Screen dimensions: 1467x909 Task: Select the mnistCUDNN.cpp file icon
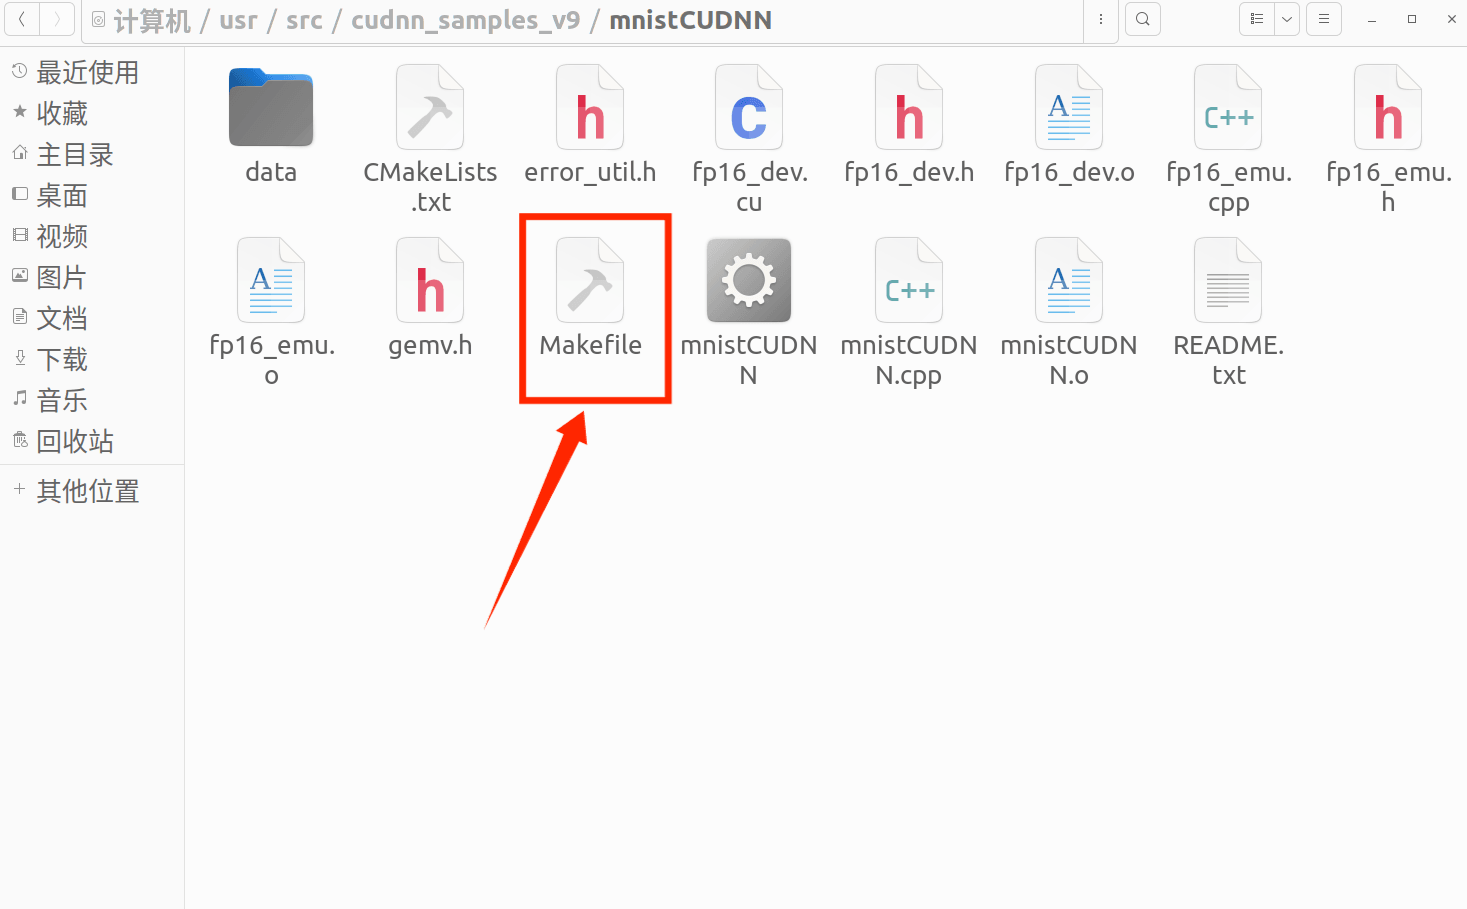[x=909, y=280]
